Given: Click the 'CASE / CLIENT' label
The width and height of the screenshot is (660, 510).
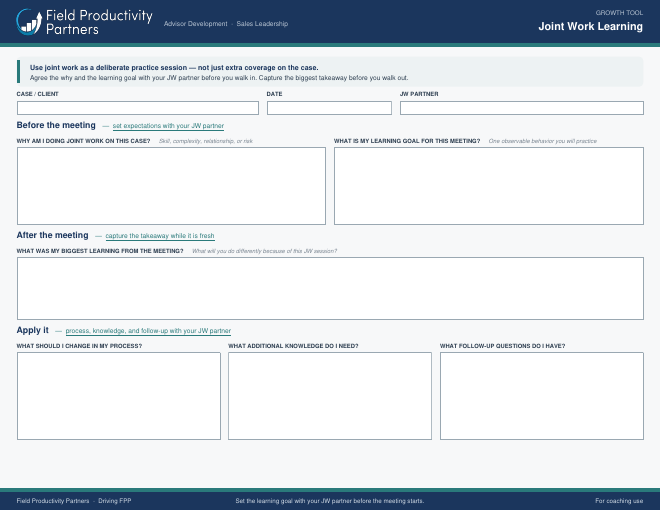Looking at the screenshot, I should (x=37, y=94).
